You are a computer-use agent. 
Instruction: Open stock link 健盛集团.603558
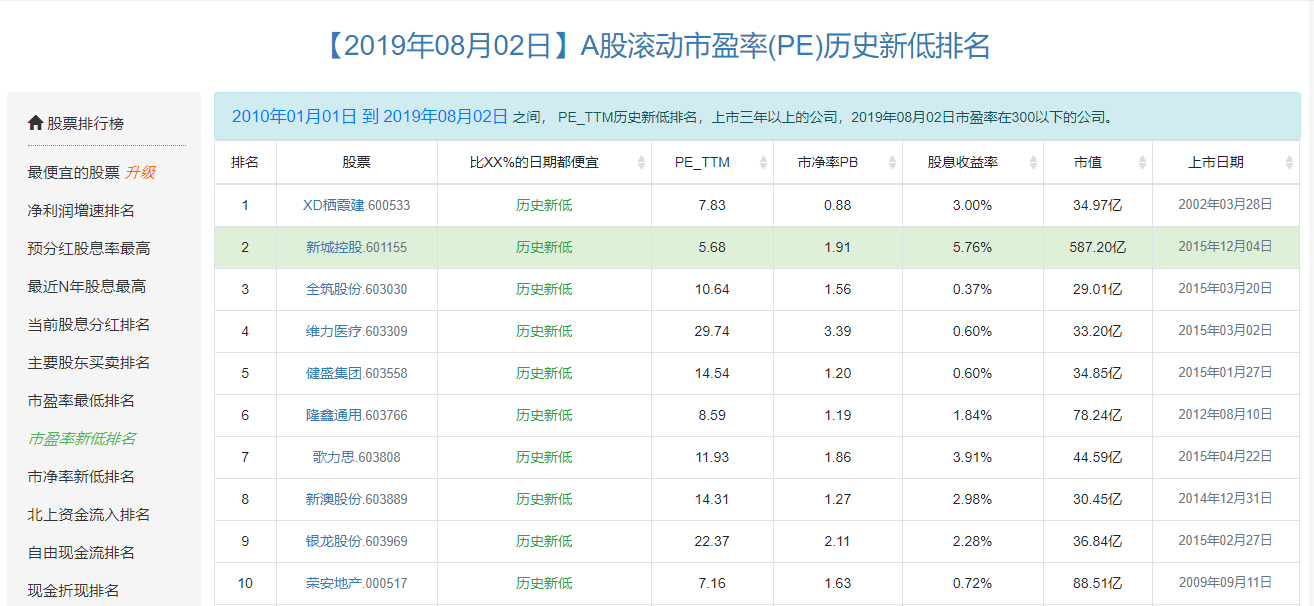(356, 373)
